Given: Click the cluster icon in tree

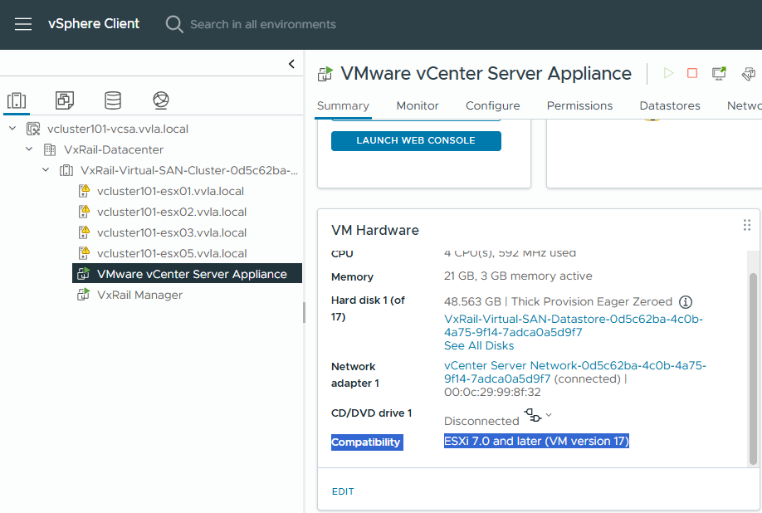Looking at the screenshot, I should point(66,171).
